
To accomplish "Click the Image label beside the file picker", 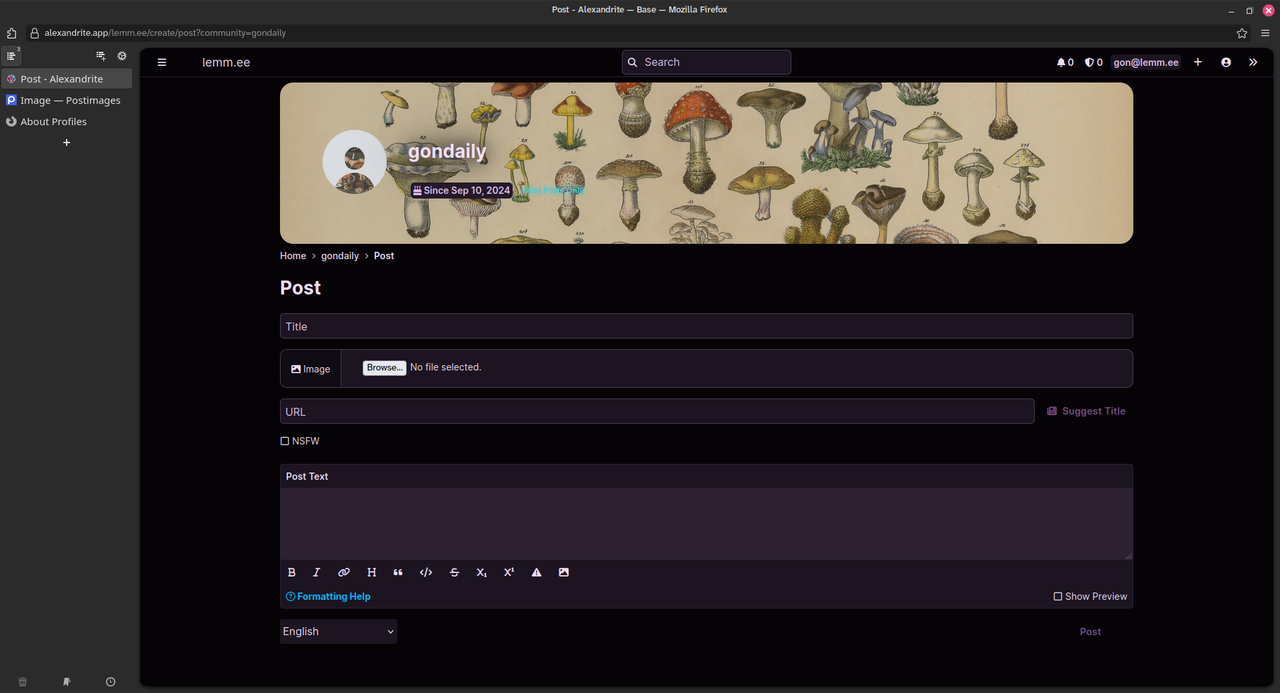I will point(310,369).
